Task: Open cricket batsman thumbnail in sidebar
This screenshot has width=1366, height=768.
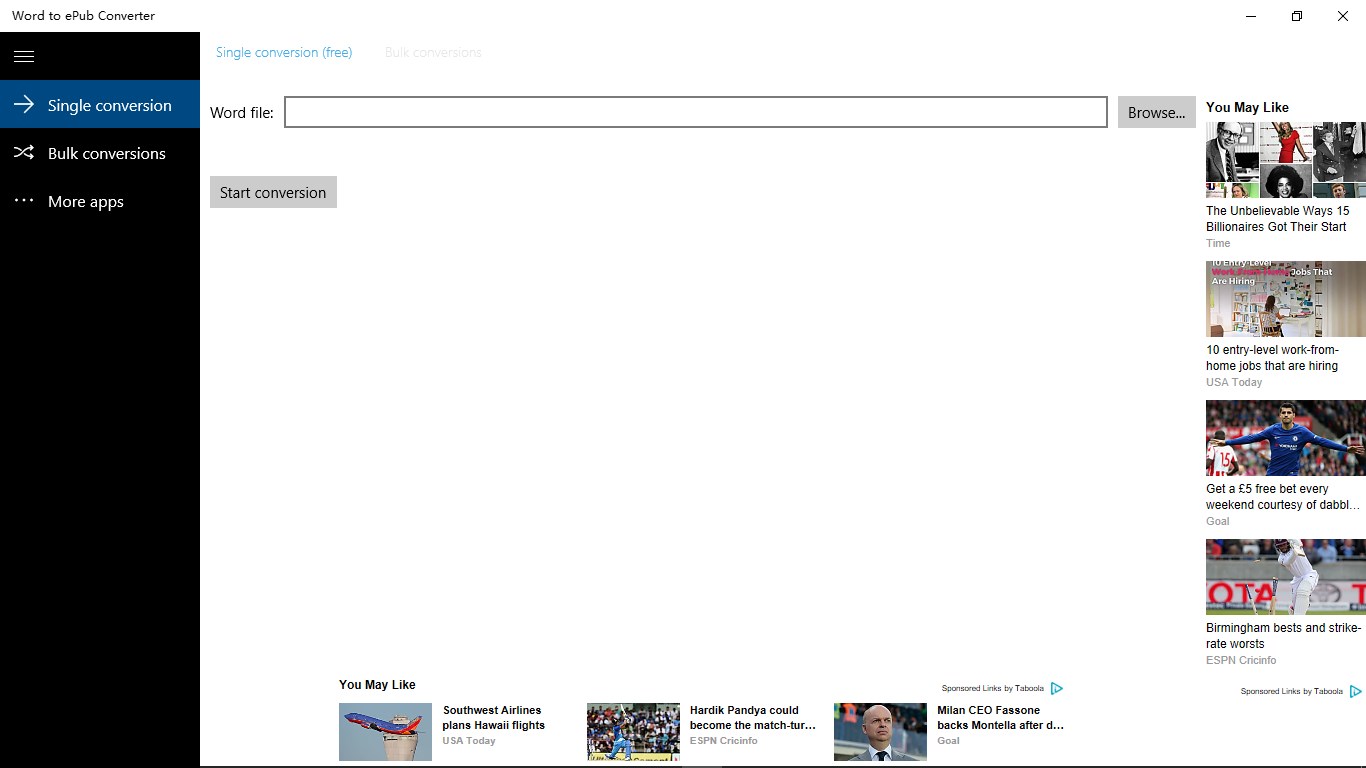Action: 1286,577
